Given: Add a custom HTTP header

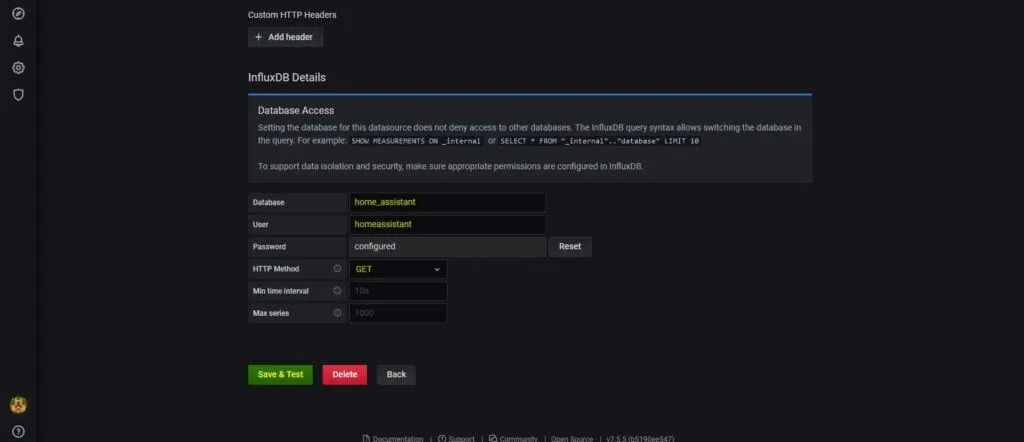Looking at the screenshot, I should (x=285, y=37).
